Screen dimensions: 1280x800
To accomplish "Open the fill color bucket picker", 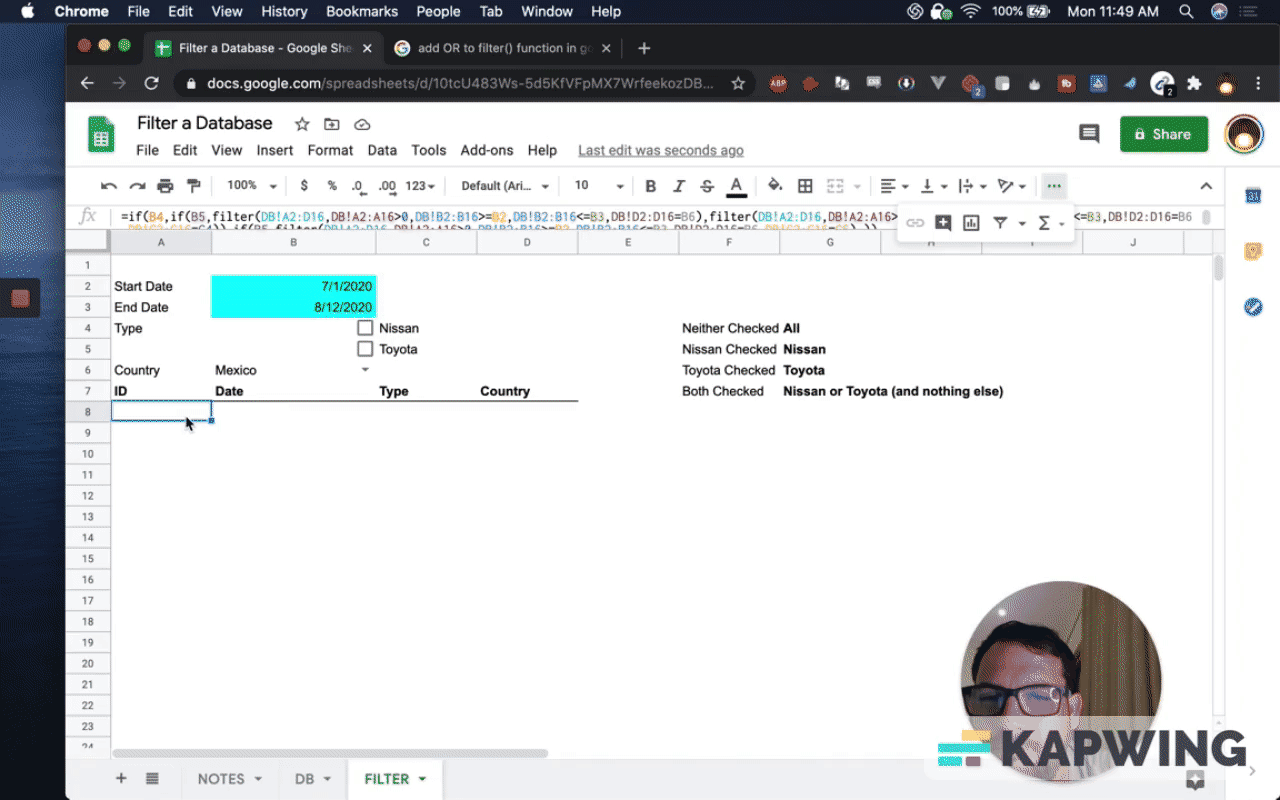I will (x=775, y=186).
